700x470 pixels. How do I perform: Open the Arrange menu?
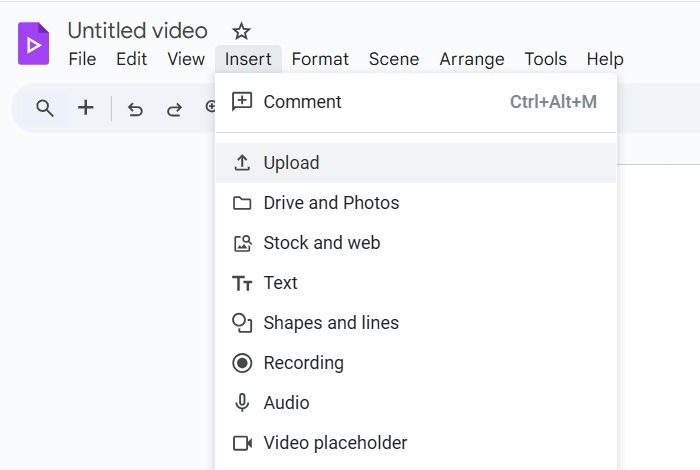tap(471, 59)
